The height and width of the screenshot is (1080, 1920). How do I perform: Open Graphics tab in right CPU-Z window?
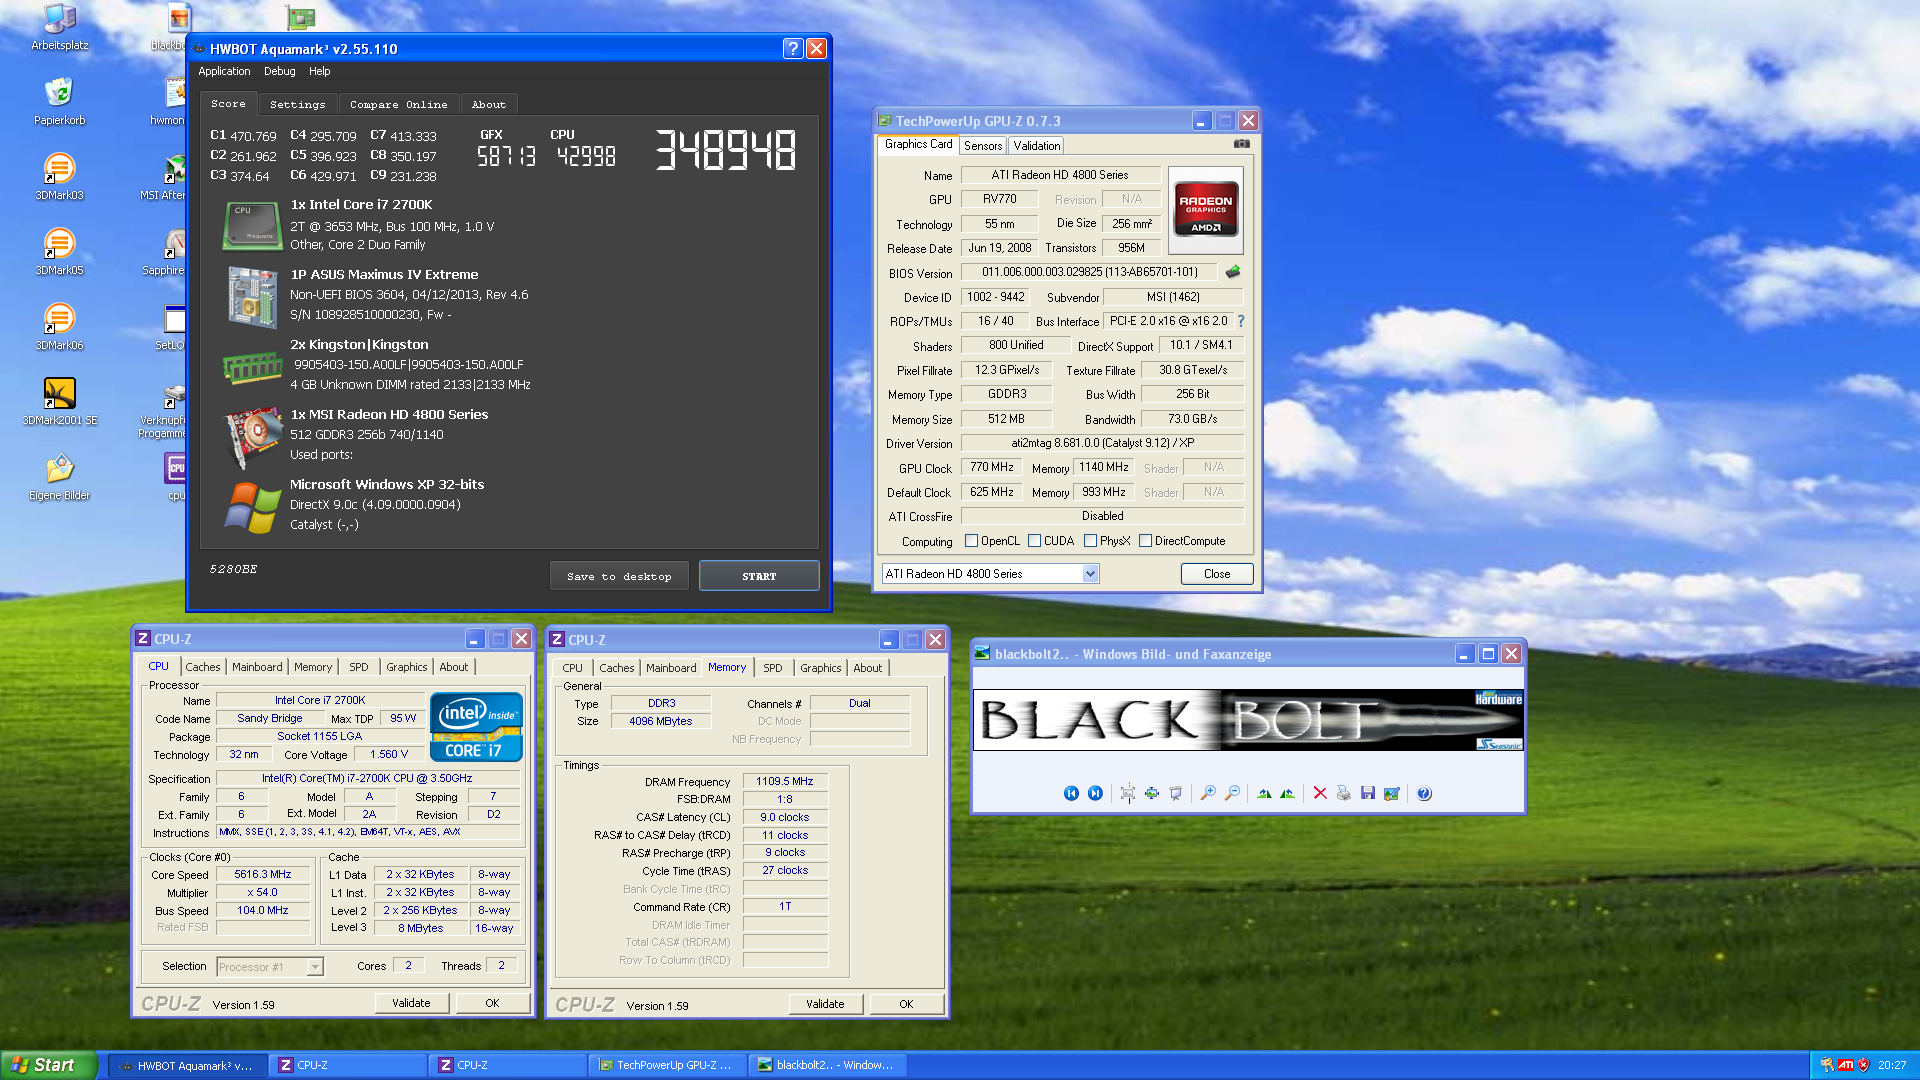pos(820,668)
